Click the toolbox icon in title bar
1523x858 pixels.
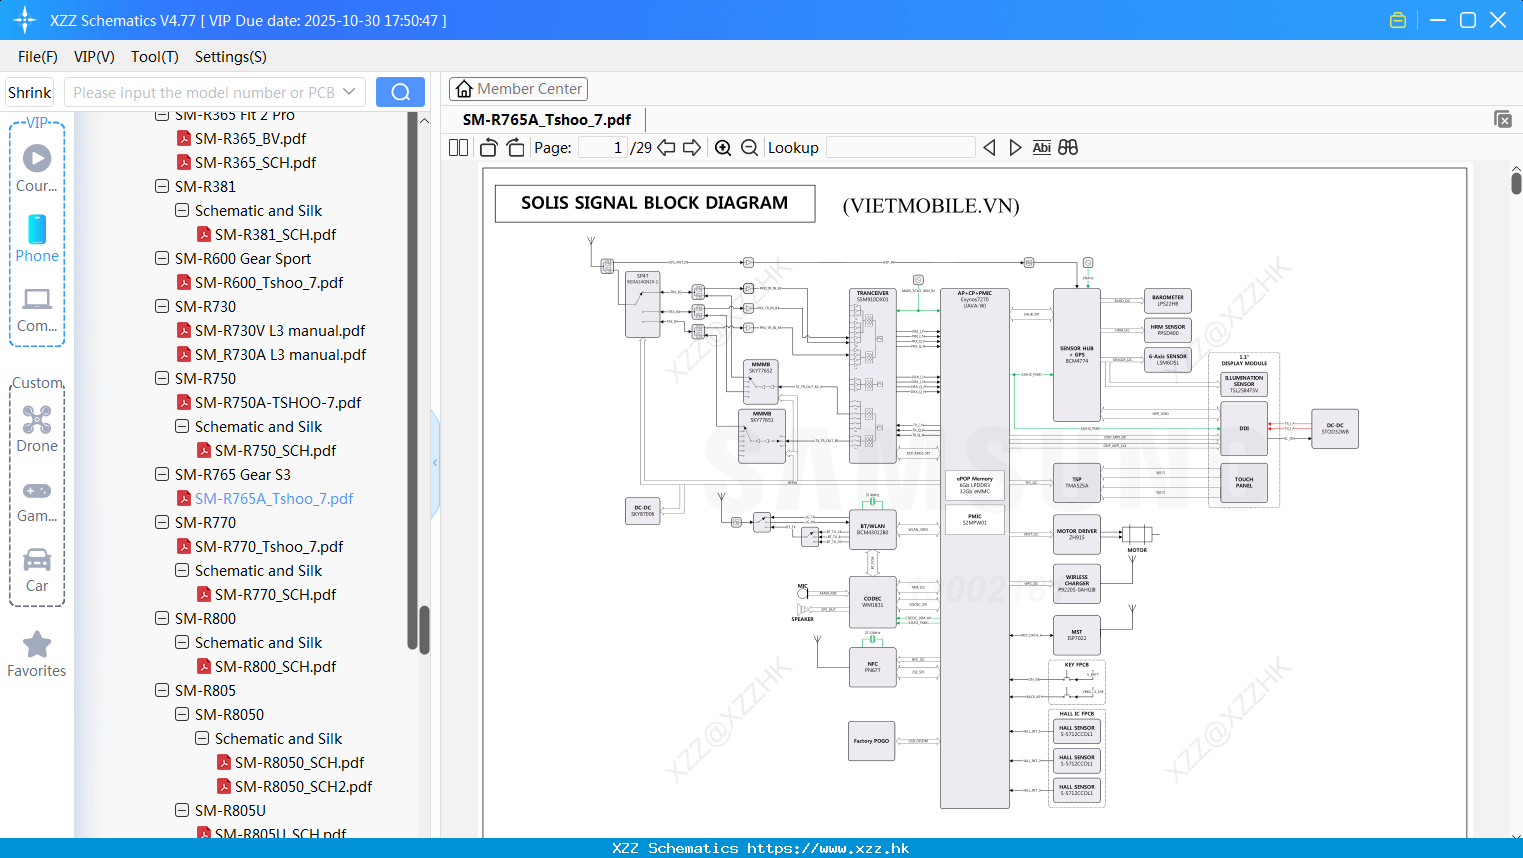pyautogui.click(x=1398, y=20)
